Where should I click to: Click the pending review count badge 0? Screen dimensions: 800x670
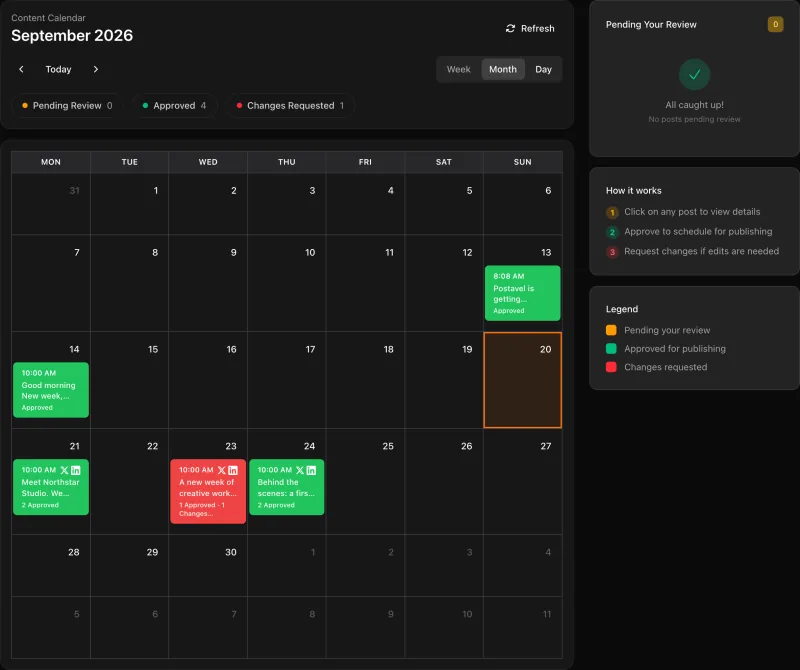(775, 24)
